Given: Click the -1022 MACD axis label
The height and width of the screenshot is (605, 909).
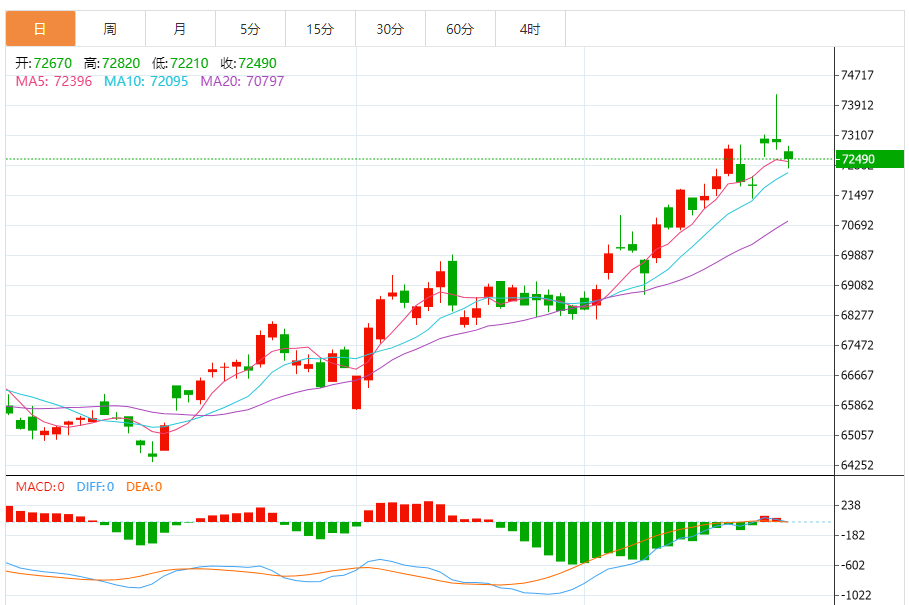Looking at the screenshot, I should (856, 596).
